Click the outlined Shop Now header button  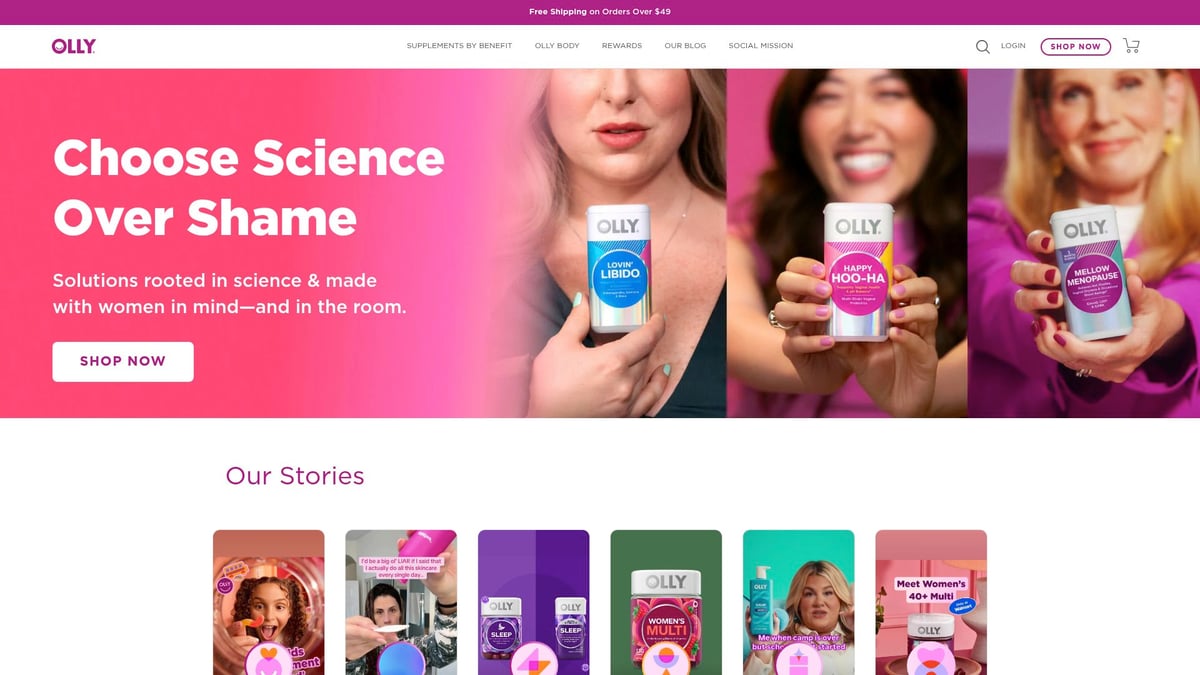(x=1075, y=46)
